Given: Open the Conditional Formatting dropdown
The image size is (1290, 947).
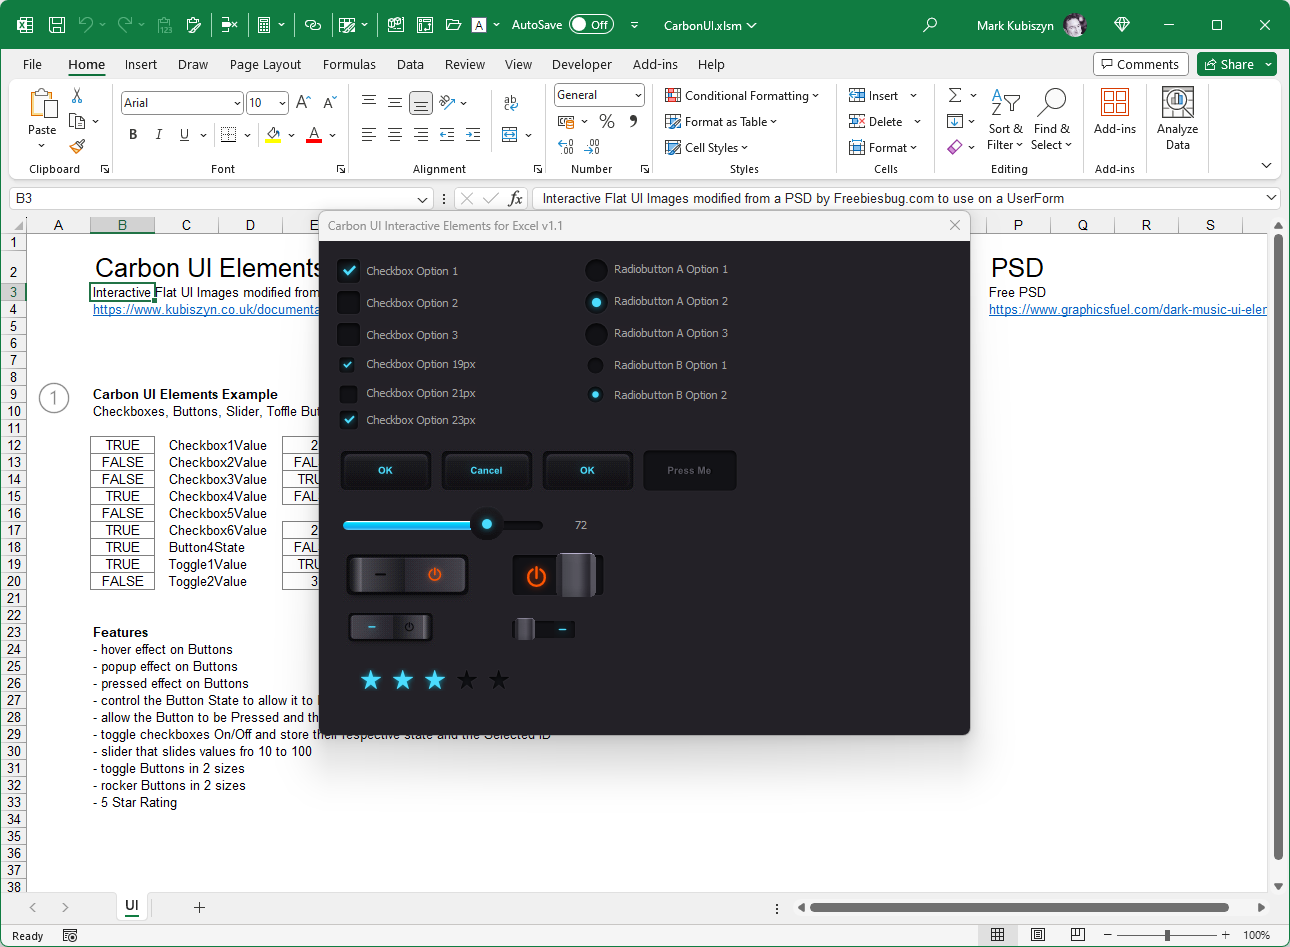Looking at the screenshot, I should [x=742, y=96].
